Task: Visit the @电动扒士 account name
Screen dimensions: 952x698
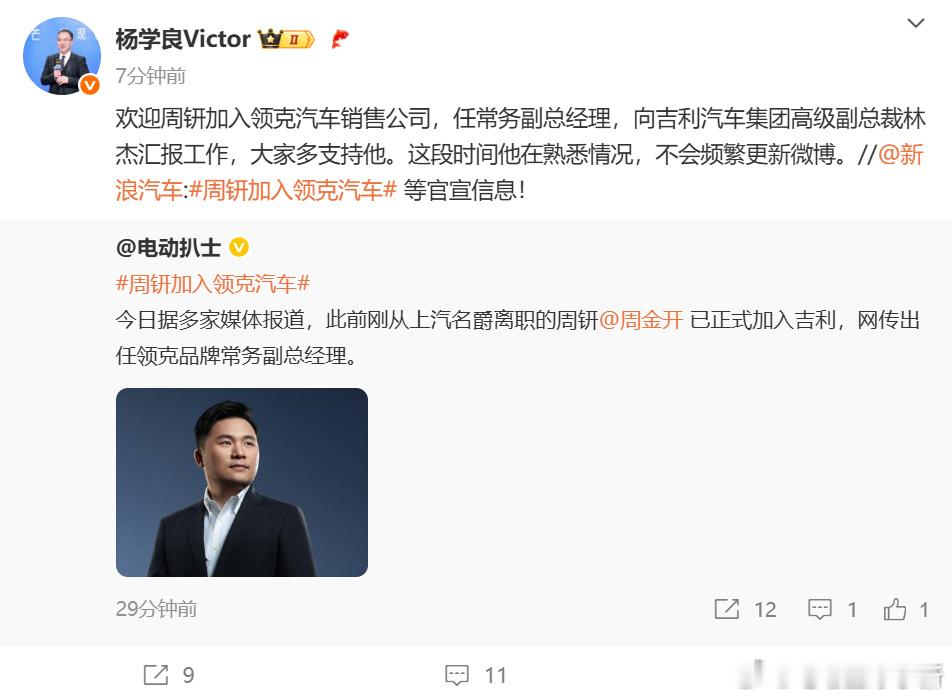Action: (x=168, y=248)
